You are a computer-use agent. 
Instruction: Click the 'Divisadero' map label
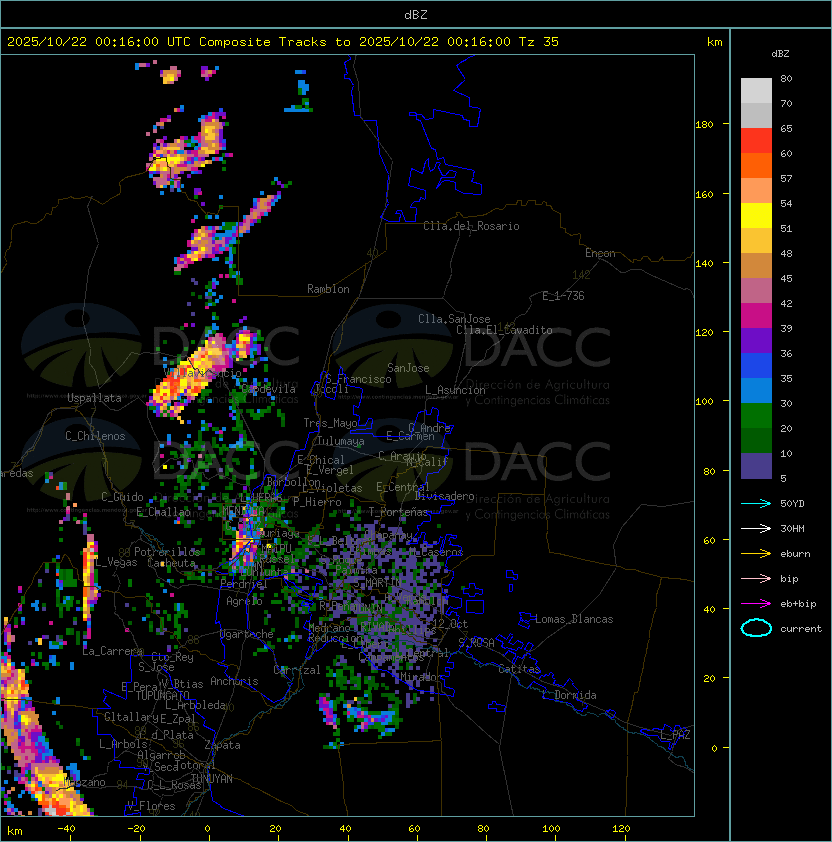pos(445,496)
